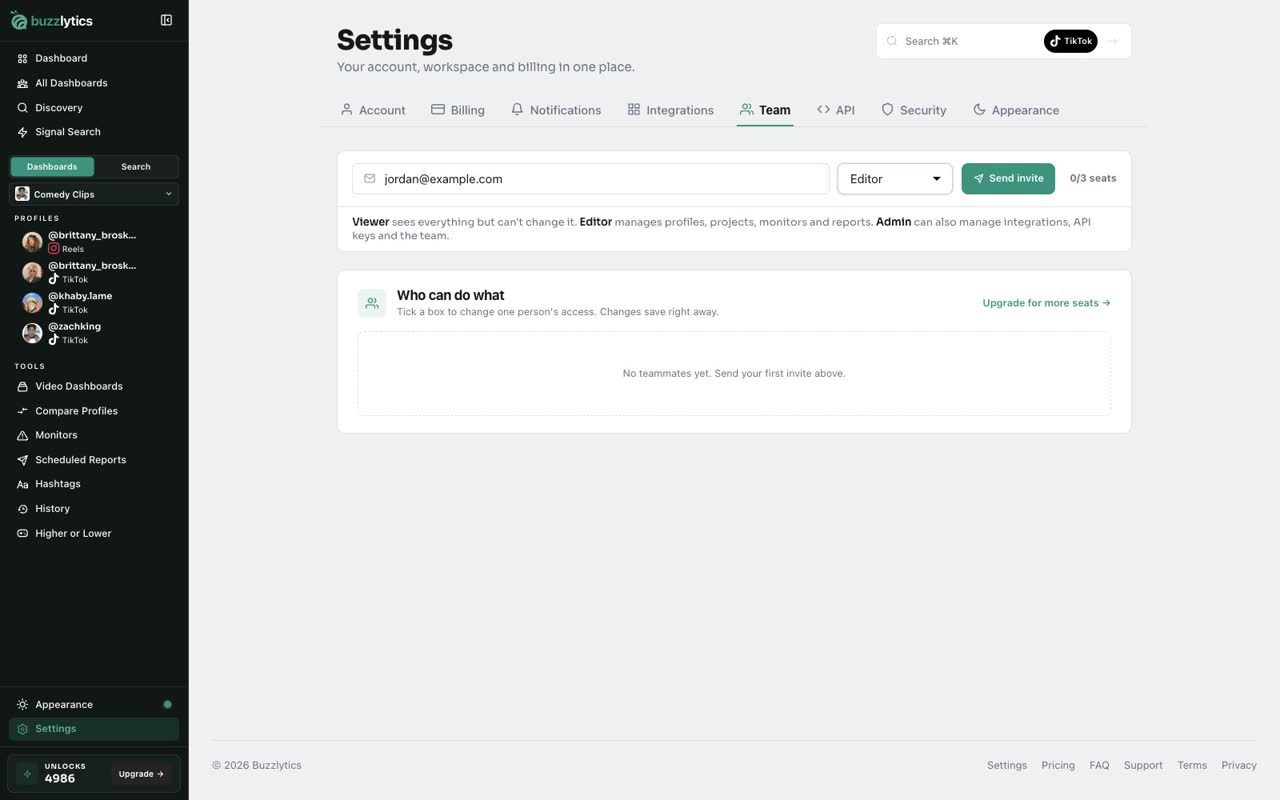Switch sidebar to Search mode
The image size is (1280, 800).
tap(136, 167)
